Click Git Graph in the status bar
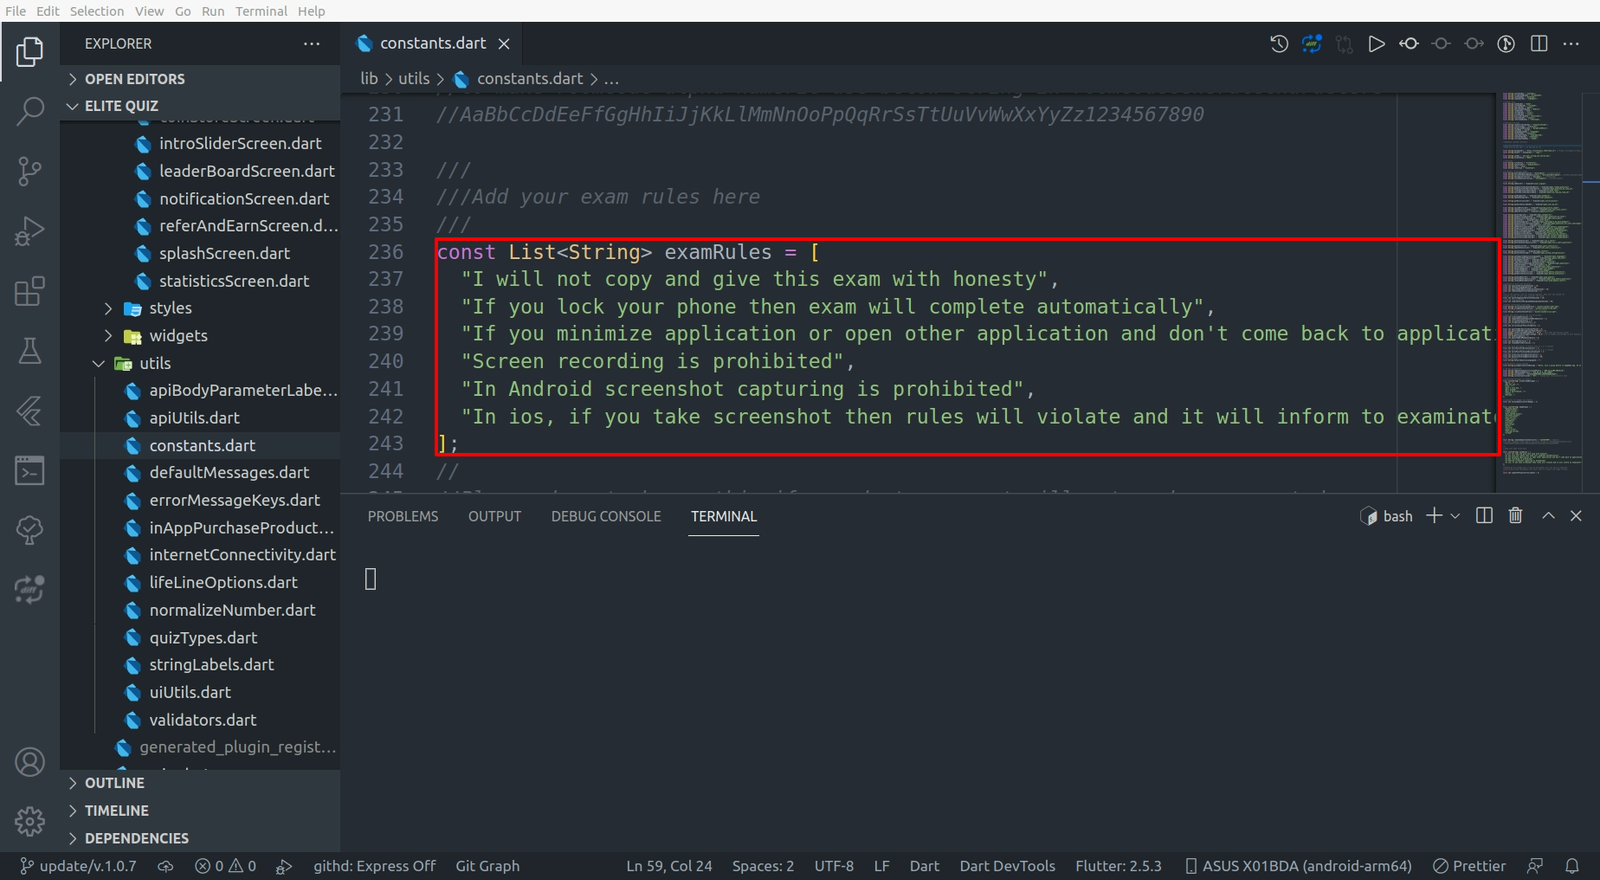 487,866
